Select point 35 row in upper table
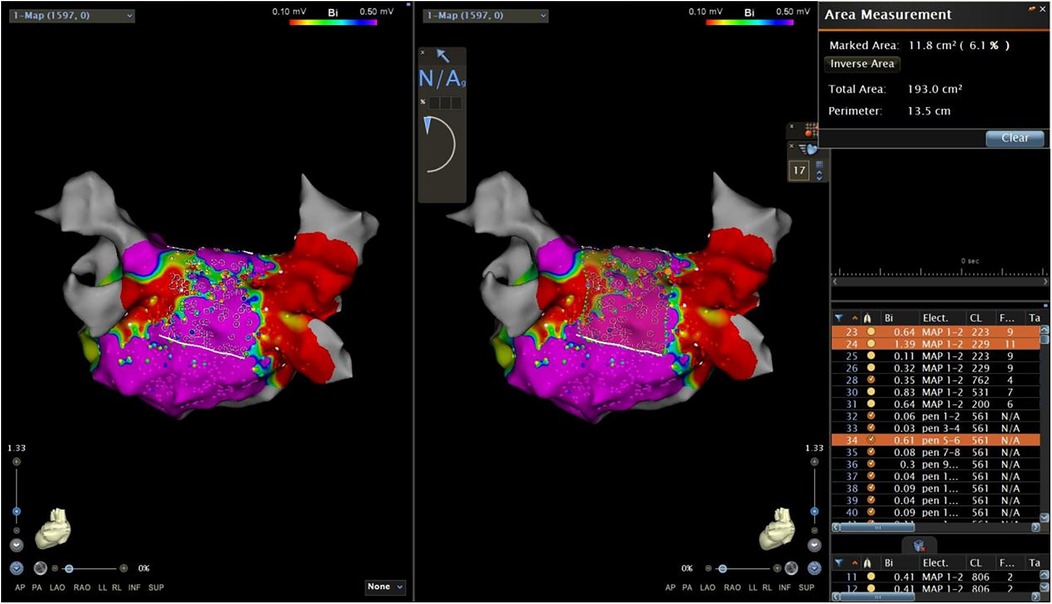This screenshot has width=1052, height=604. 936,452
